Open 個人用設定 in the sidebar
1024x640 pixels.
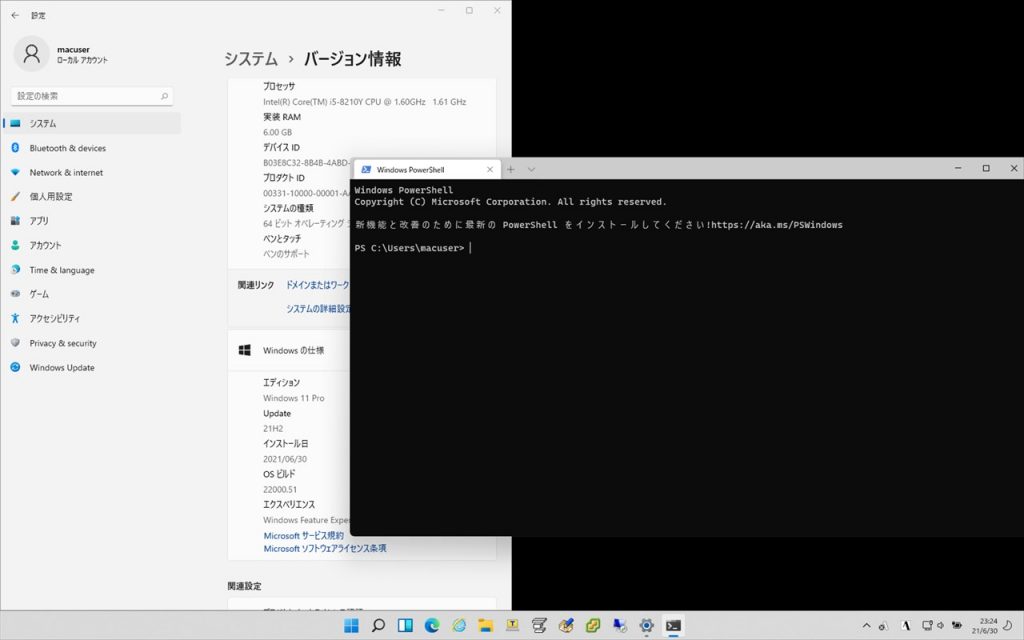(92, 197)
